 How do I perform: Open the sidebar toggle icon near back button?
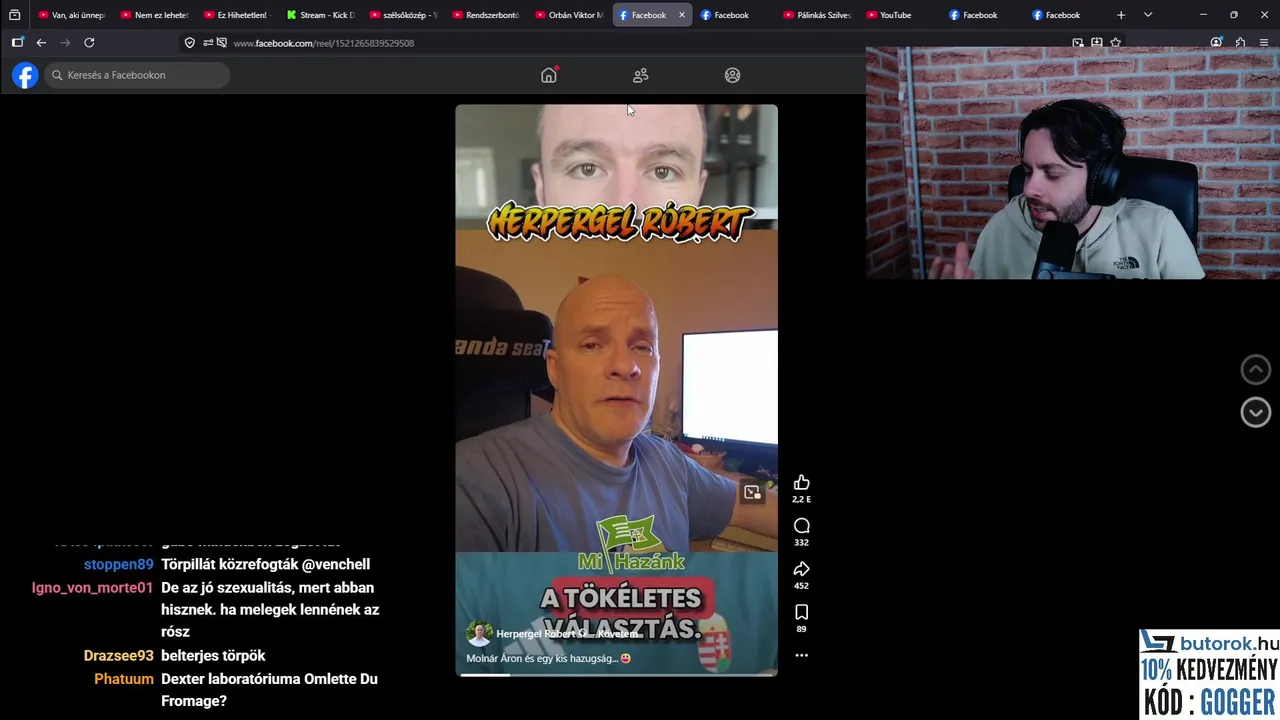pos(17,43)
